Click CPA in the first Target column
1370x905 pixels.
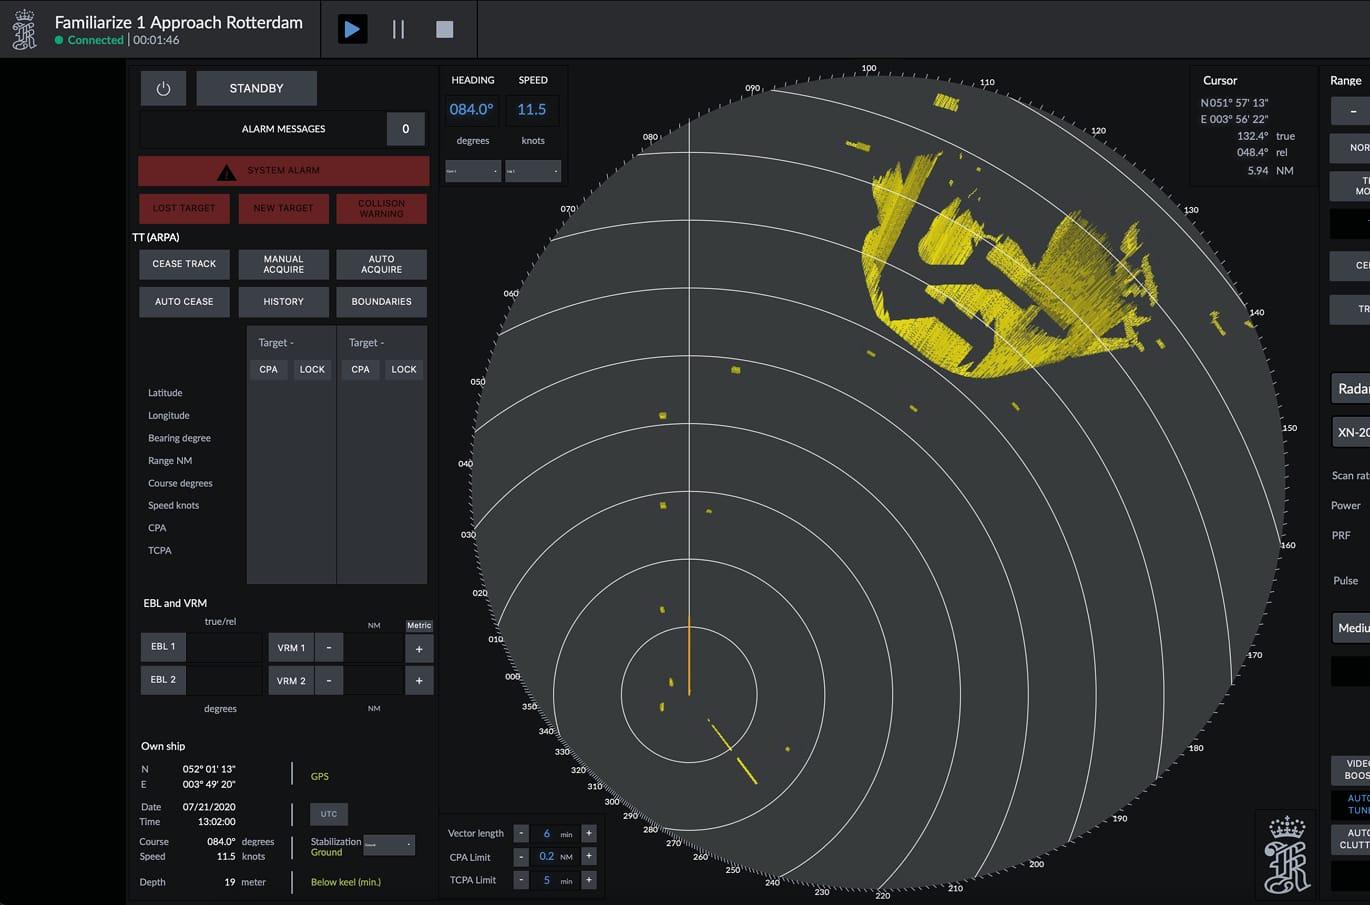point(269,369)
